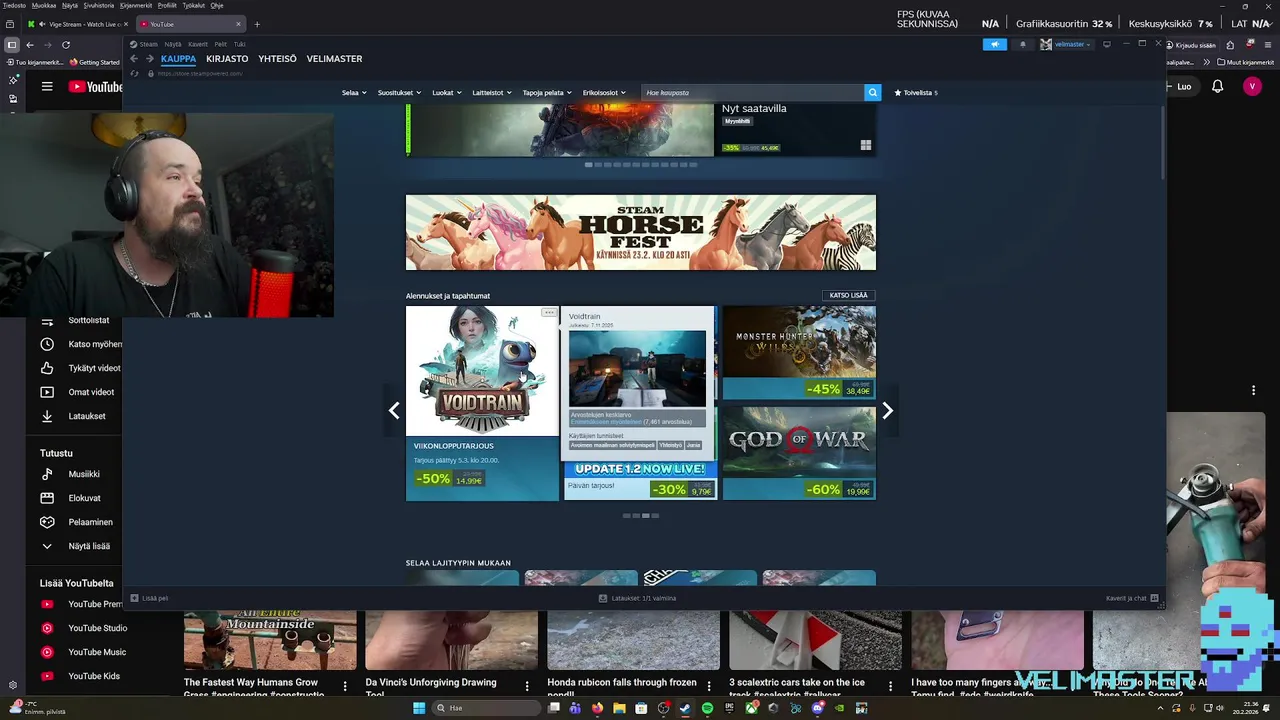Open Steam Big Picture mode monitor icon
This screenshot has width=1280, height=720.
(x=1107, y=44)
